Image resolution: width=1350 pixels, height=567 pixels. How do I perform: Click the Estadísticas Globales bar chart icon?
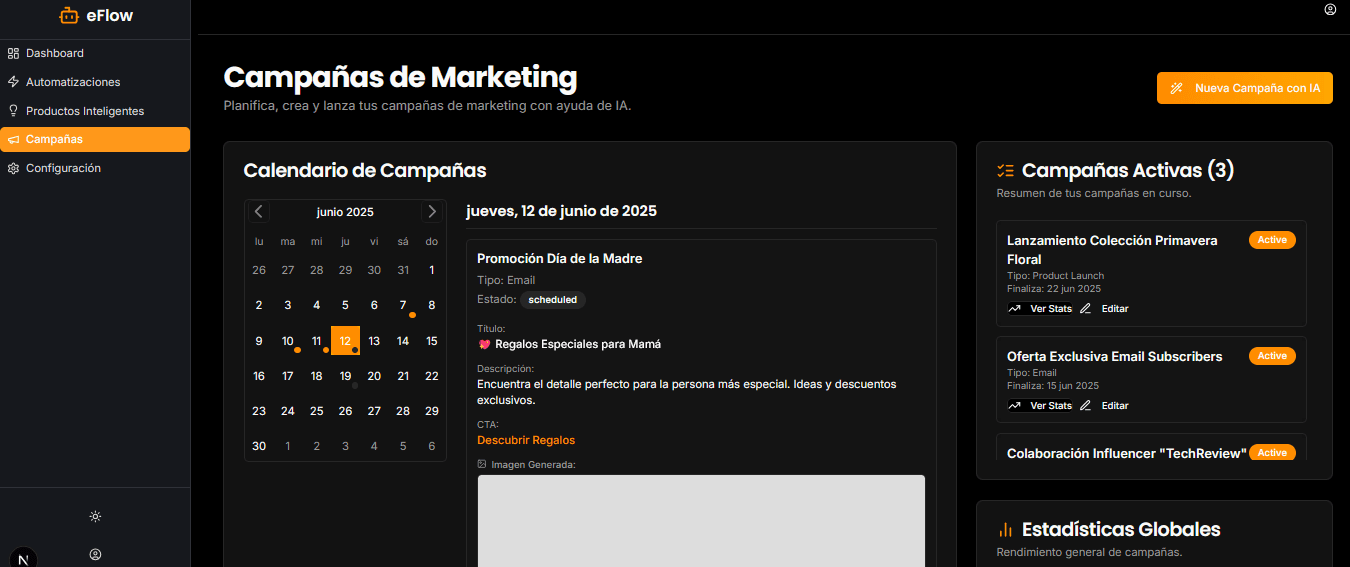[1006, 530]
